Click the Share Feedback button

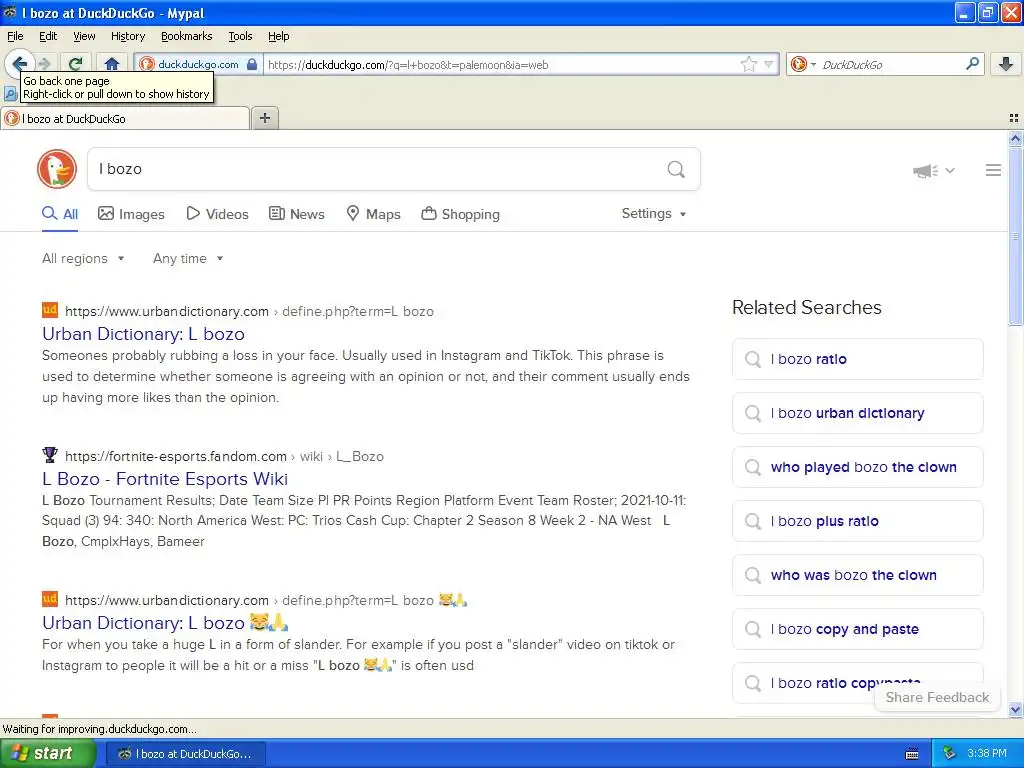(937, 697)
